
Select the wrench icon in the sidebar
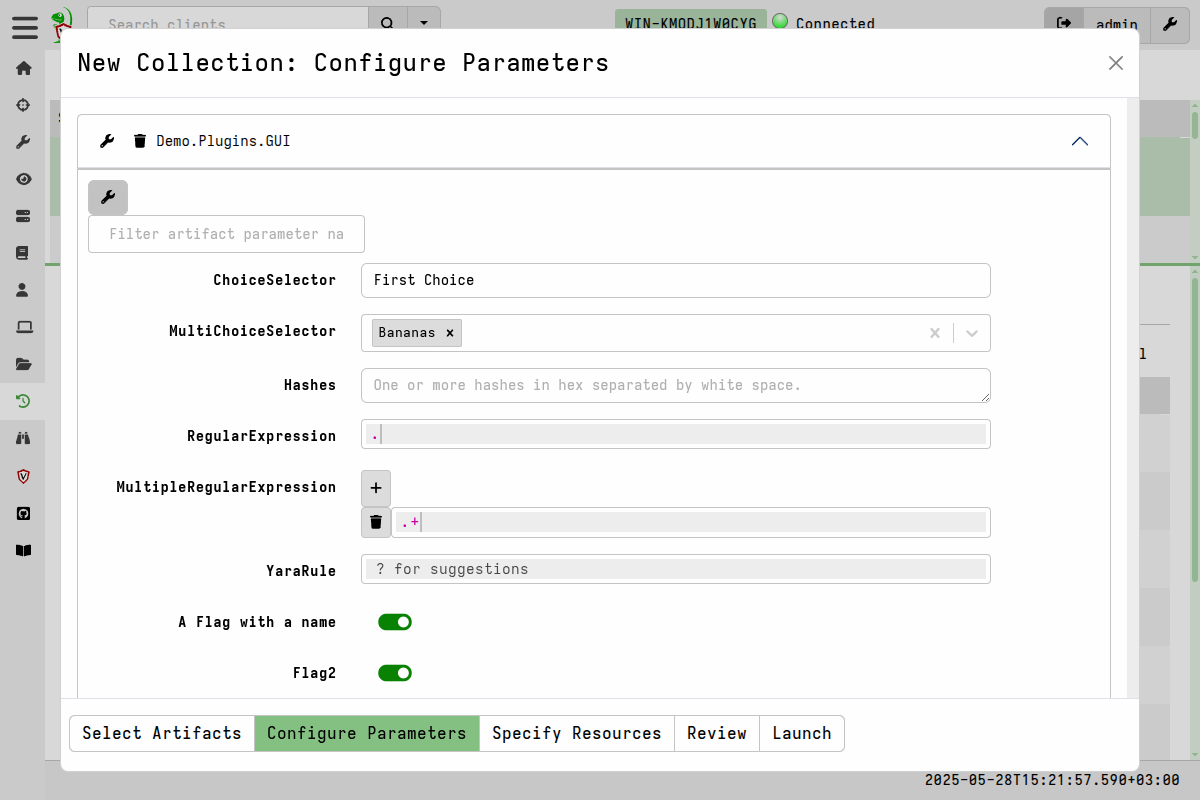(x=23, y=141)
